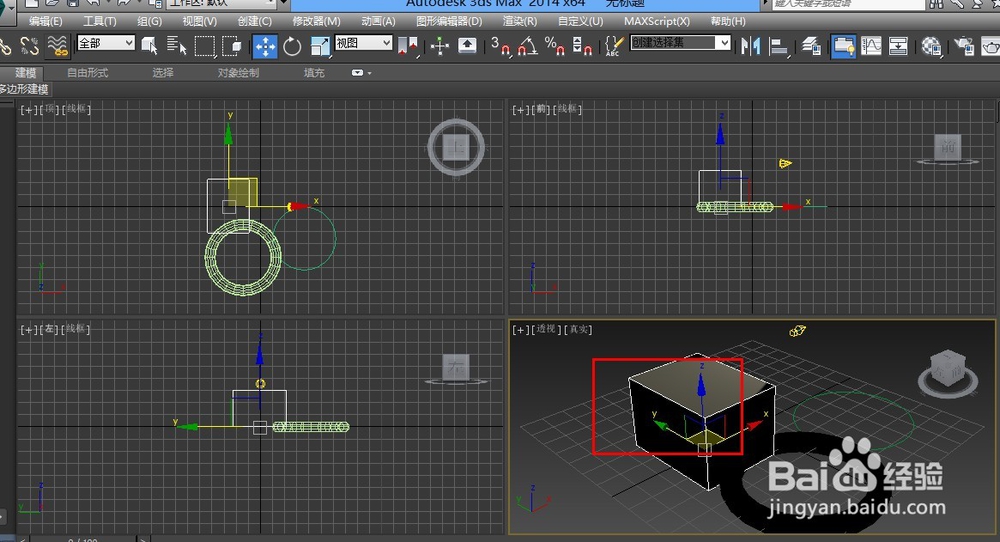The image size is (1000, 542).
Task: Open the Curve Editor
Action: point(871,46)
